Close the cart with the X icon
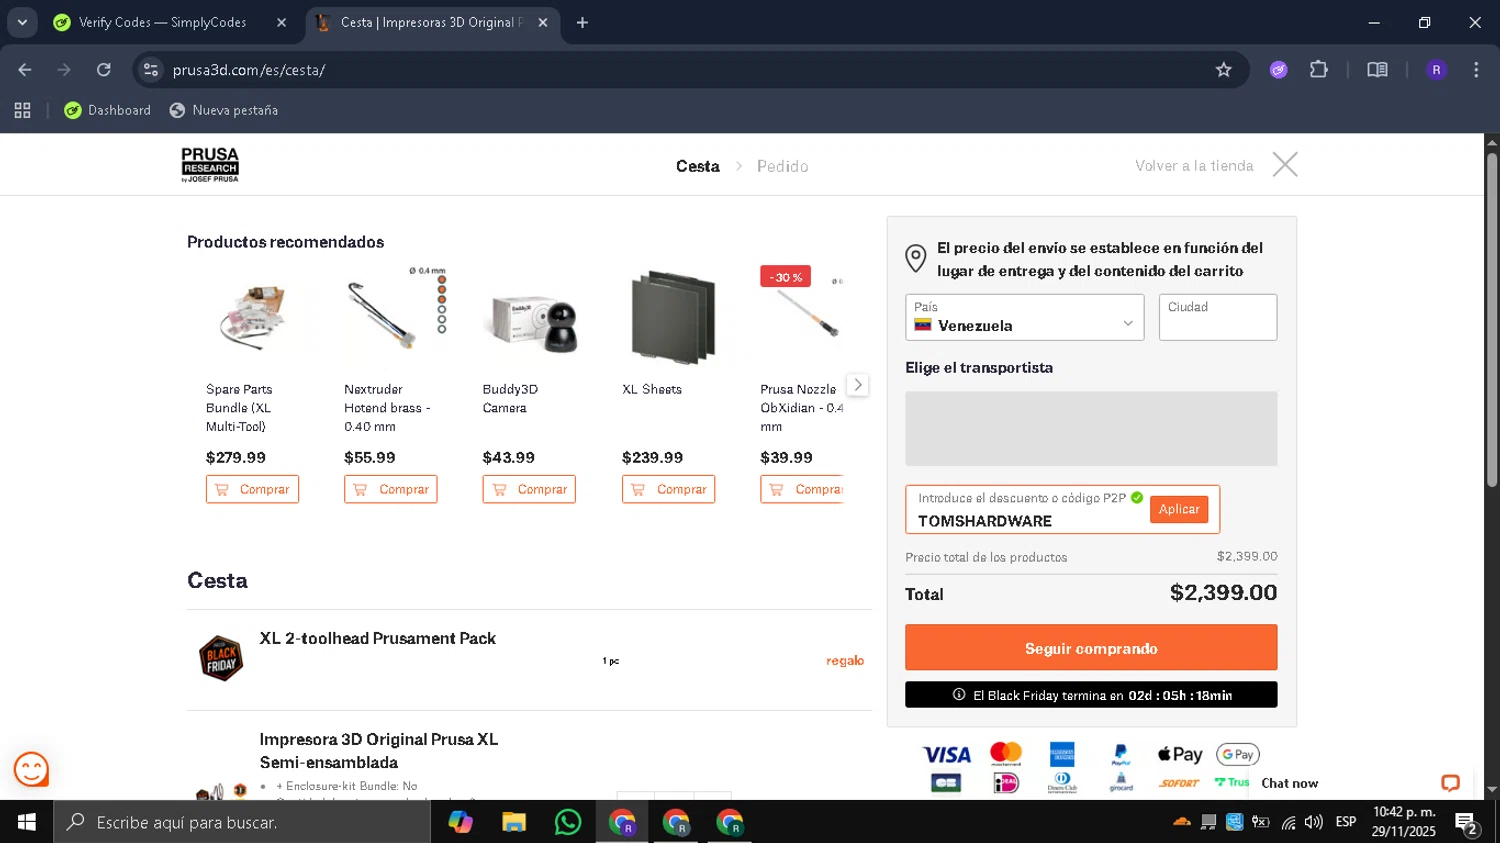 tap(1285, 164)
